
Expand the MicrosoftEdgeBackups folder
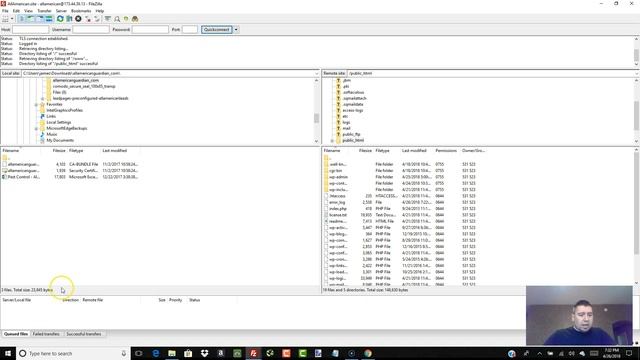36,129
